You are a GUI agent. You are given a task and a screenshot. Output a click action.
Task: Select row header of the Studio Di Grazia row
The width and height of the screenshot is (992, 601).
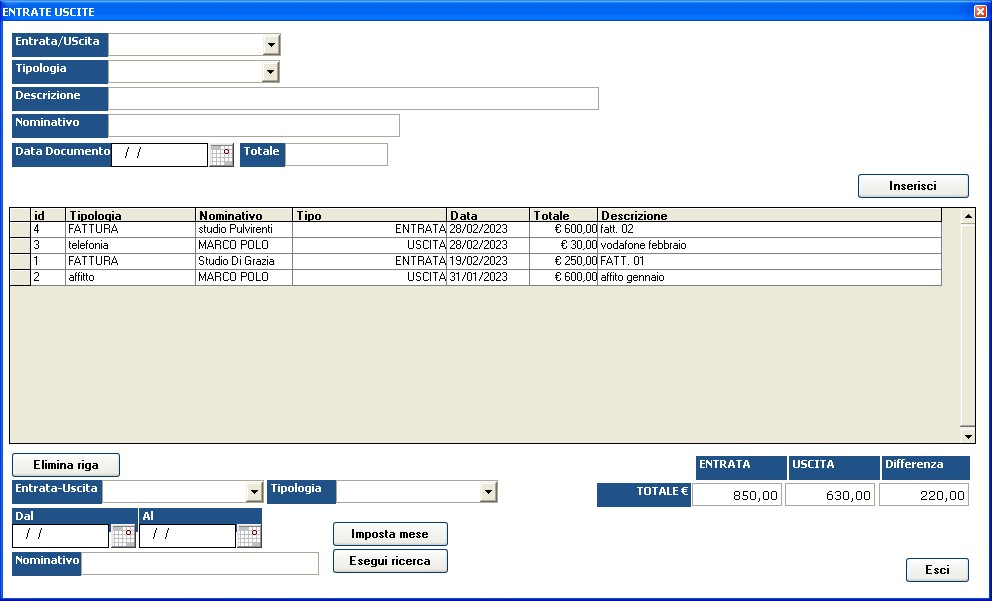(x=20, y=261)
